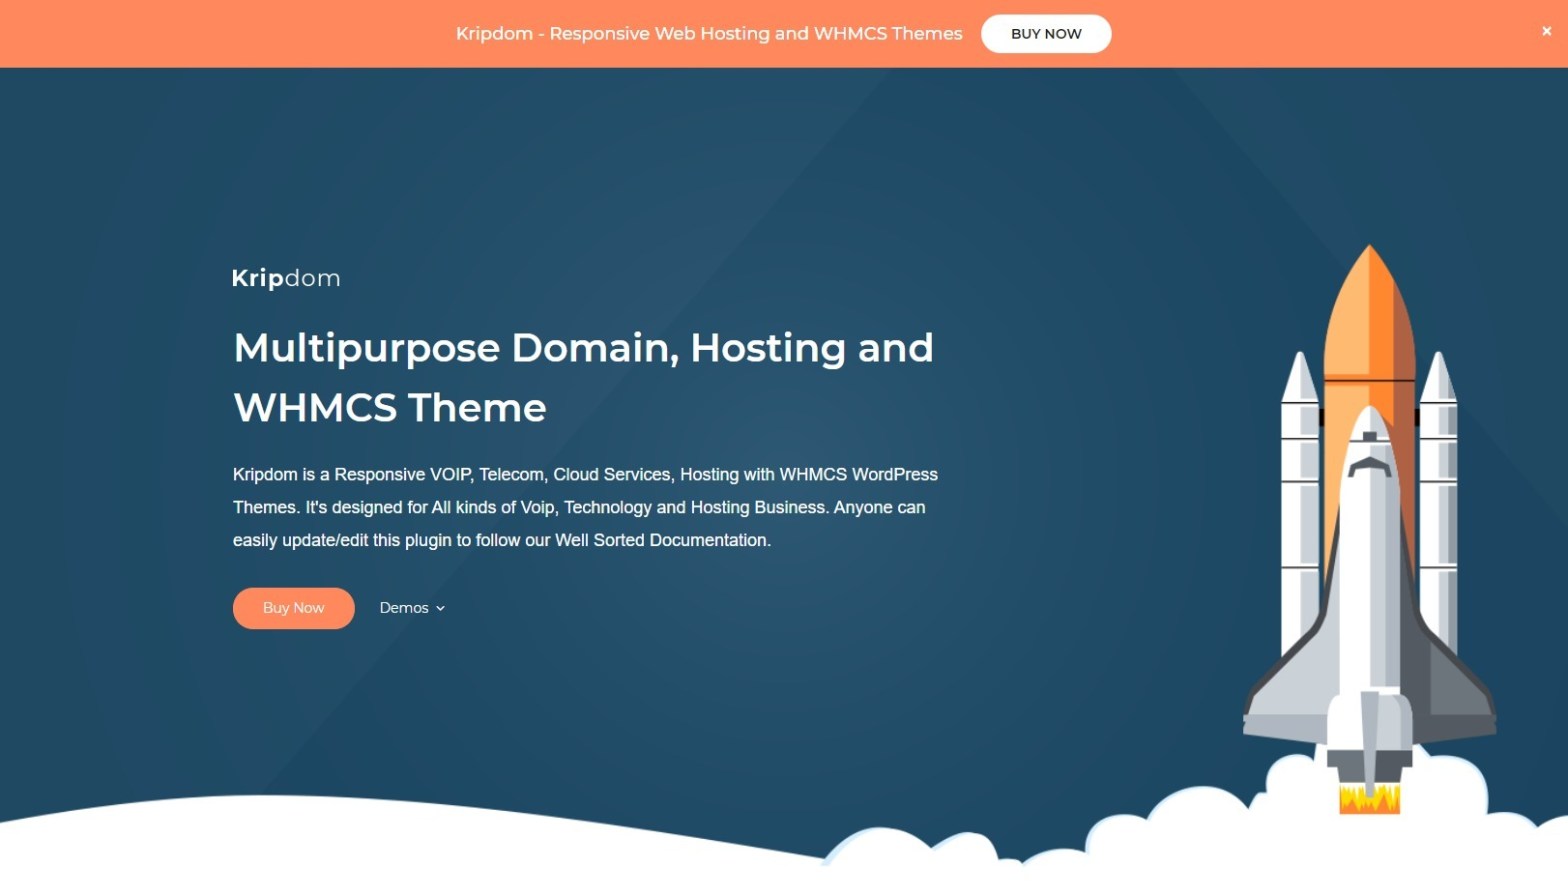Click the Kripdom description paragraph

[x=585, y=507]
